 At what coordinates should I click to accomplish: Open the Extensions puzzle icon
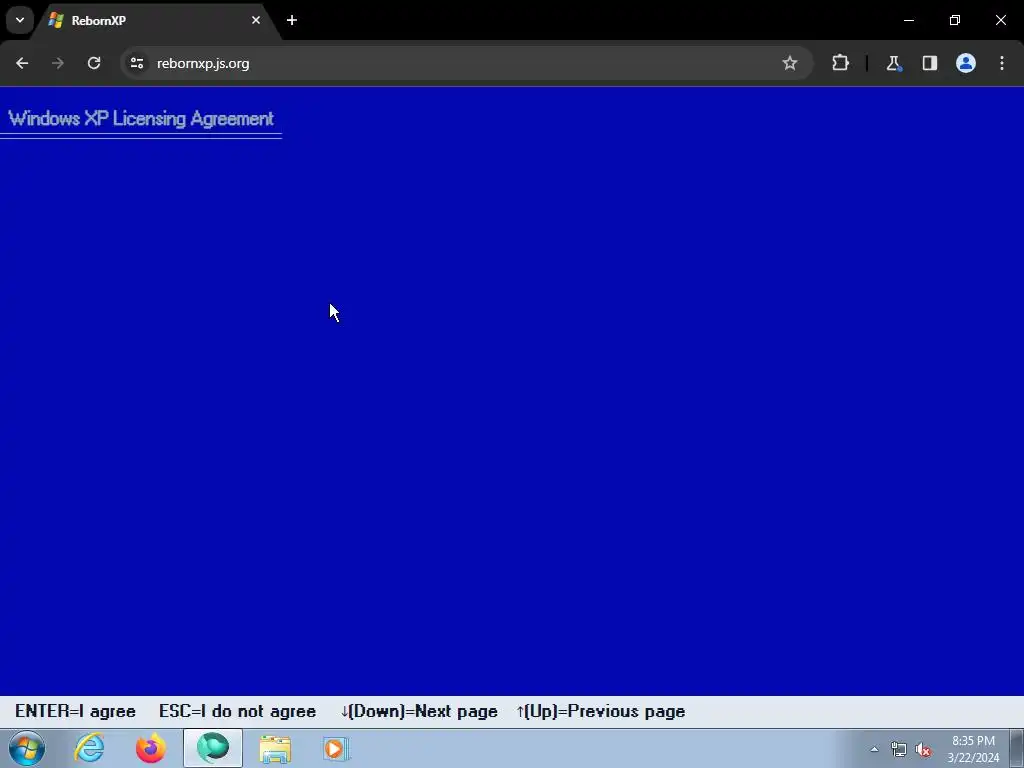tap(840, 63)
